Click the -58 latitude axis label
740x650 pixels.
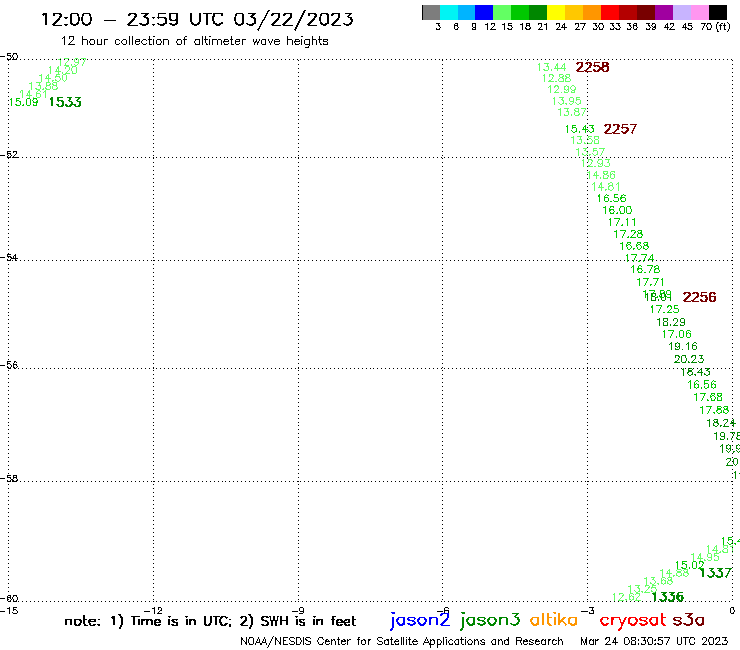9,478
